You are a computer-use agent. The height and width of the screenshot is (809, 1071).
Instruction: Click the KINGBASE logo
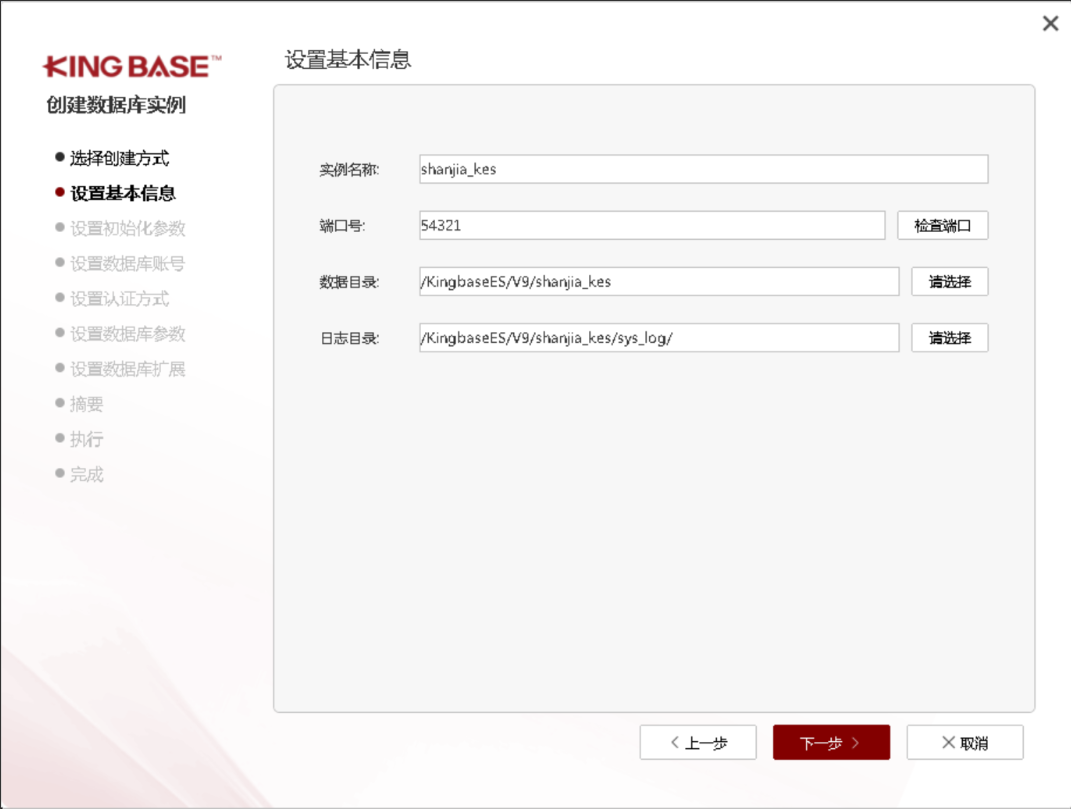pos(132,67)
